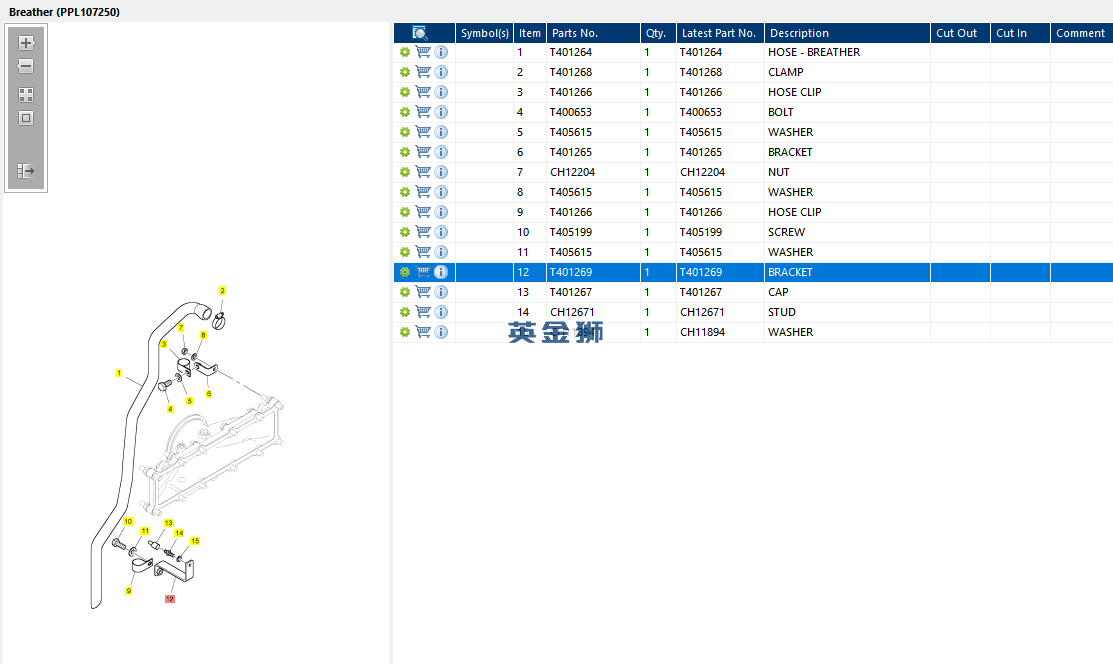Open info for NUT CH12204
This screenshot has height=664, width=1113.
coord(441,172)
